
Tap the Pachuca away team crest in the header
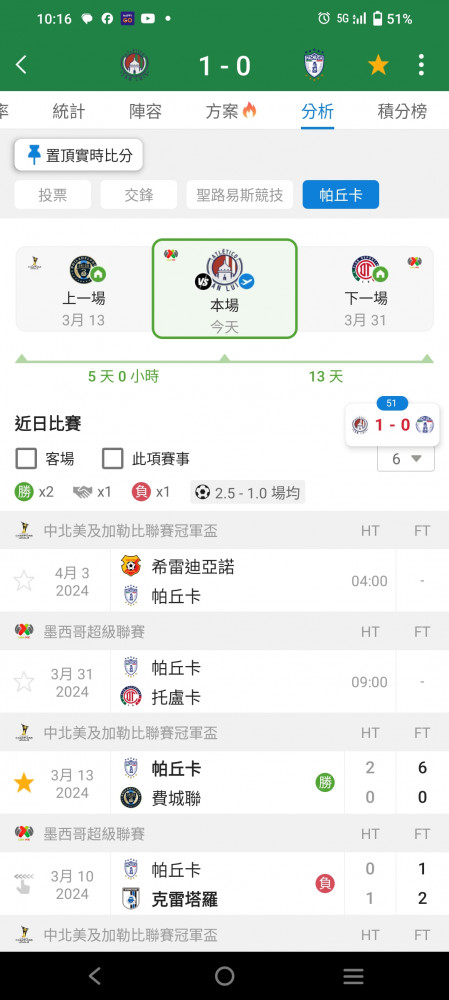[314, 65]
